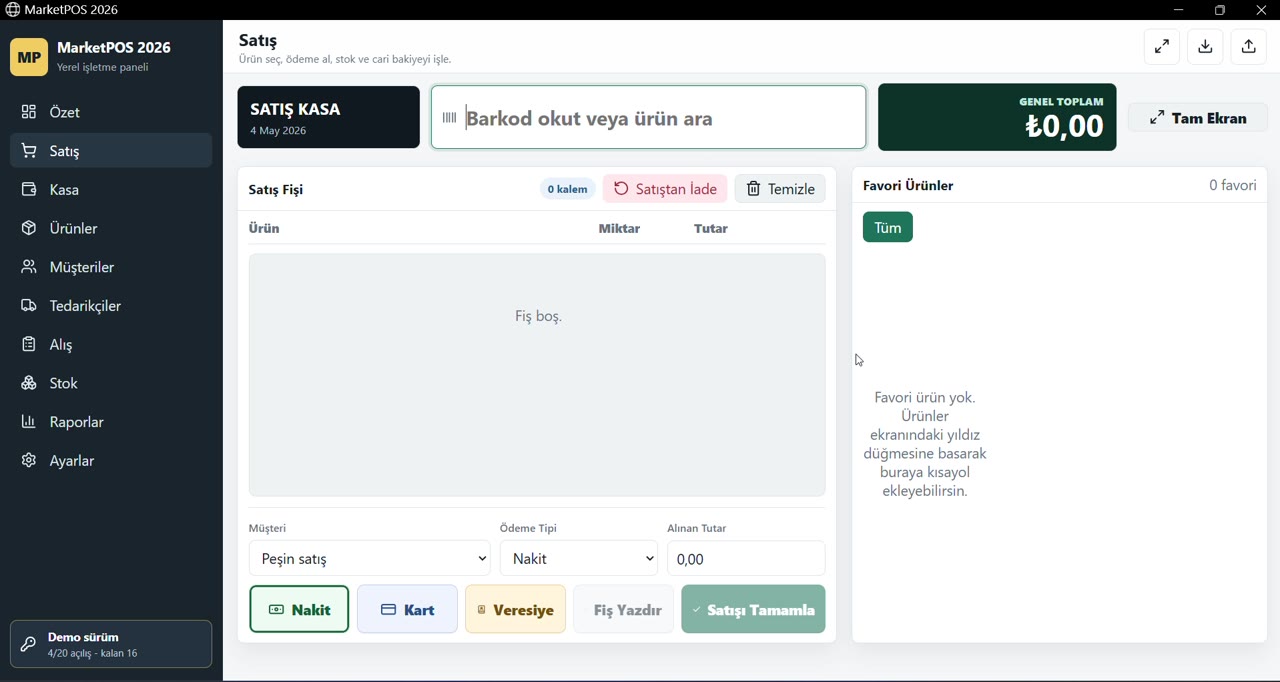Click the Kart payment button
The height and width of the screenshot is (682, 1280).
point(407,609)
